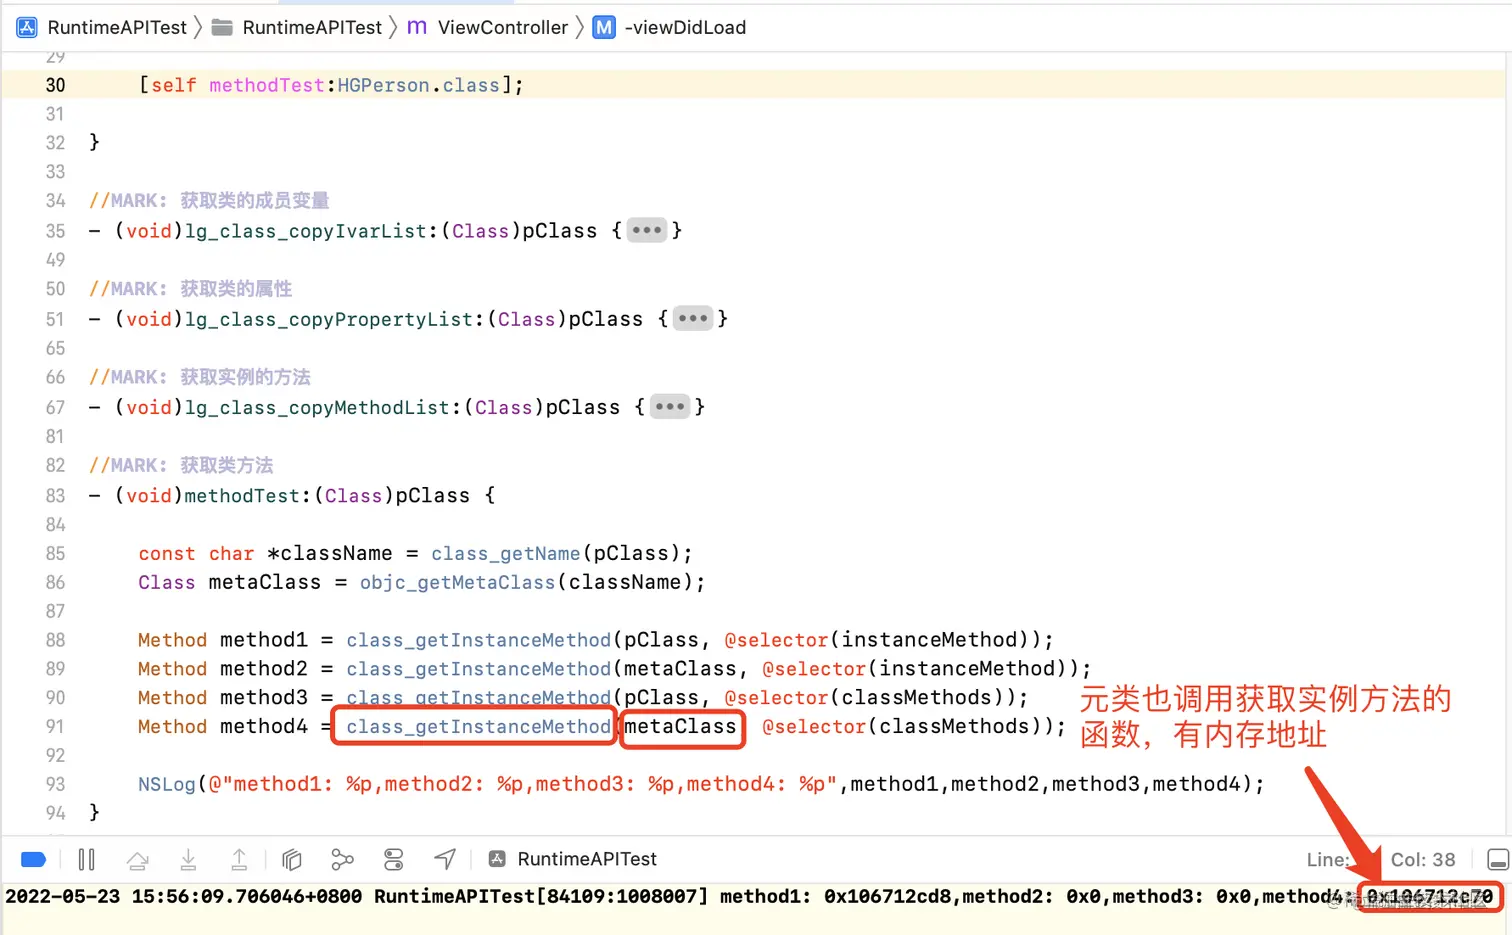
Task: Click objc_getMetaClass function call
Action: (457, 583)
